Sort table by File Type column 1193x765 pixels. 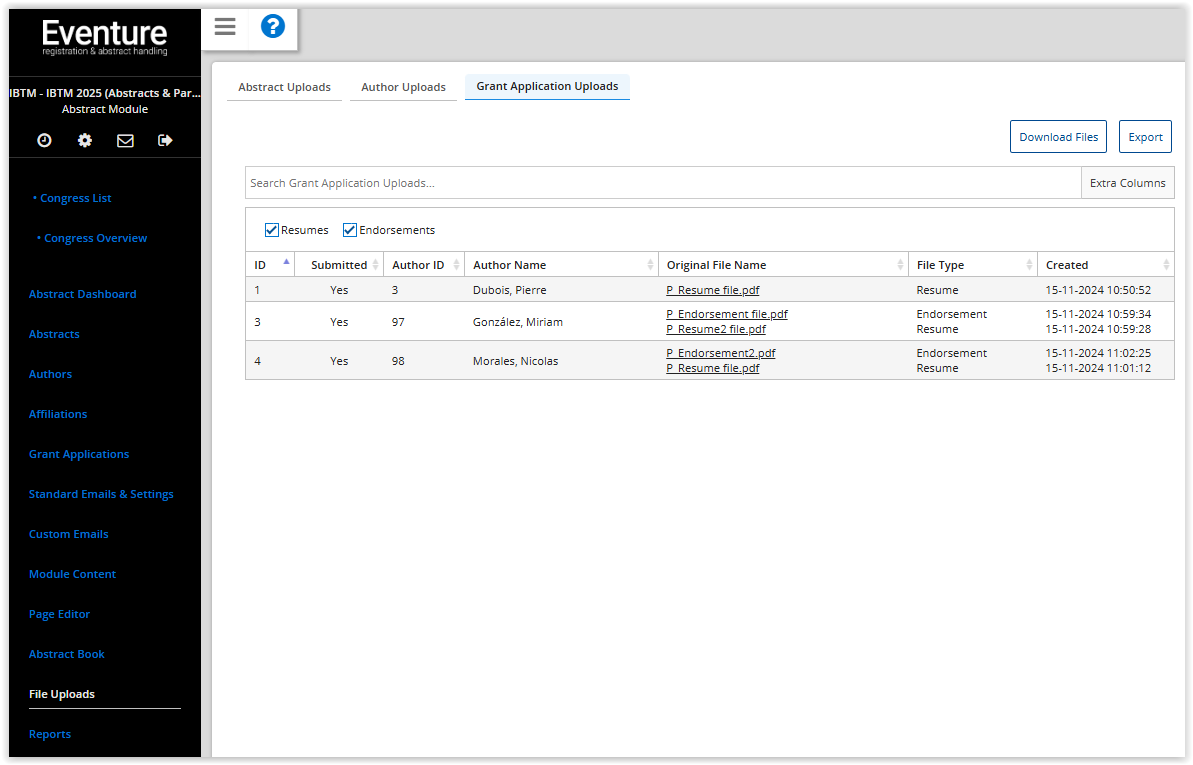pyautogui.click(x=972, y=265)
